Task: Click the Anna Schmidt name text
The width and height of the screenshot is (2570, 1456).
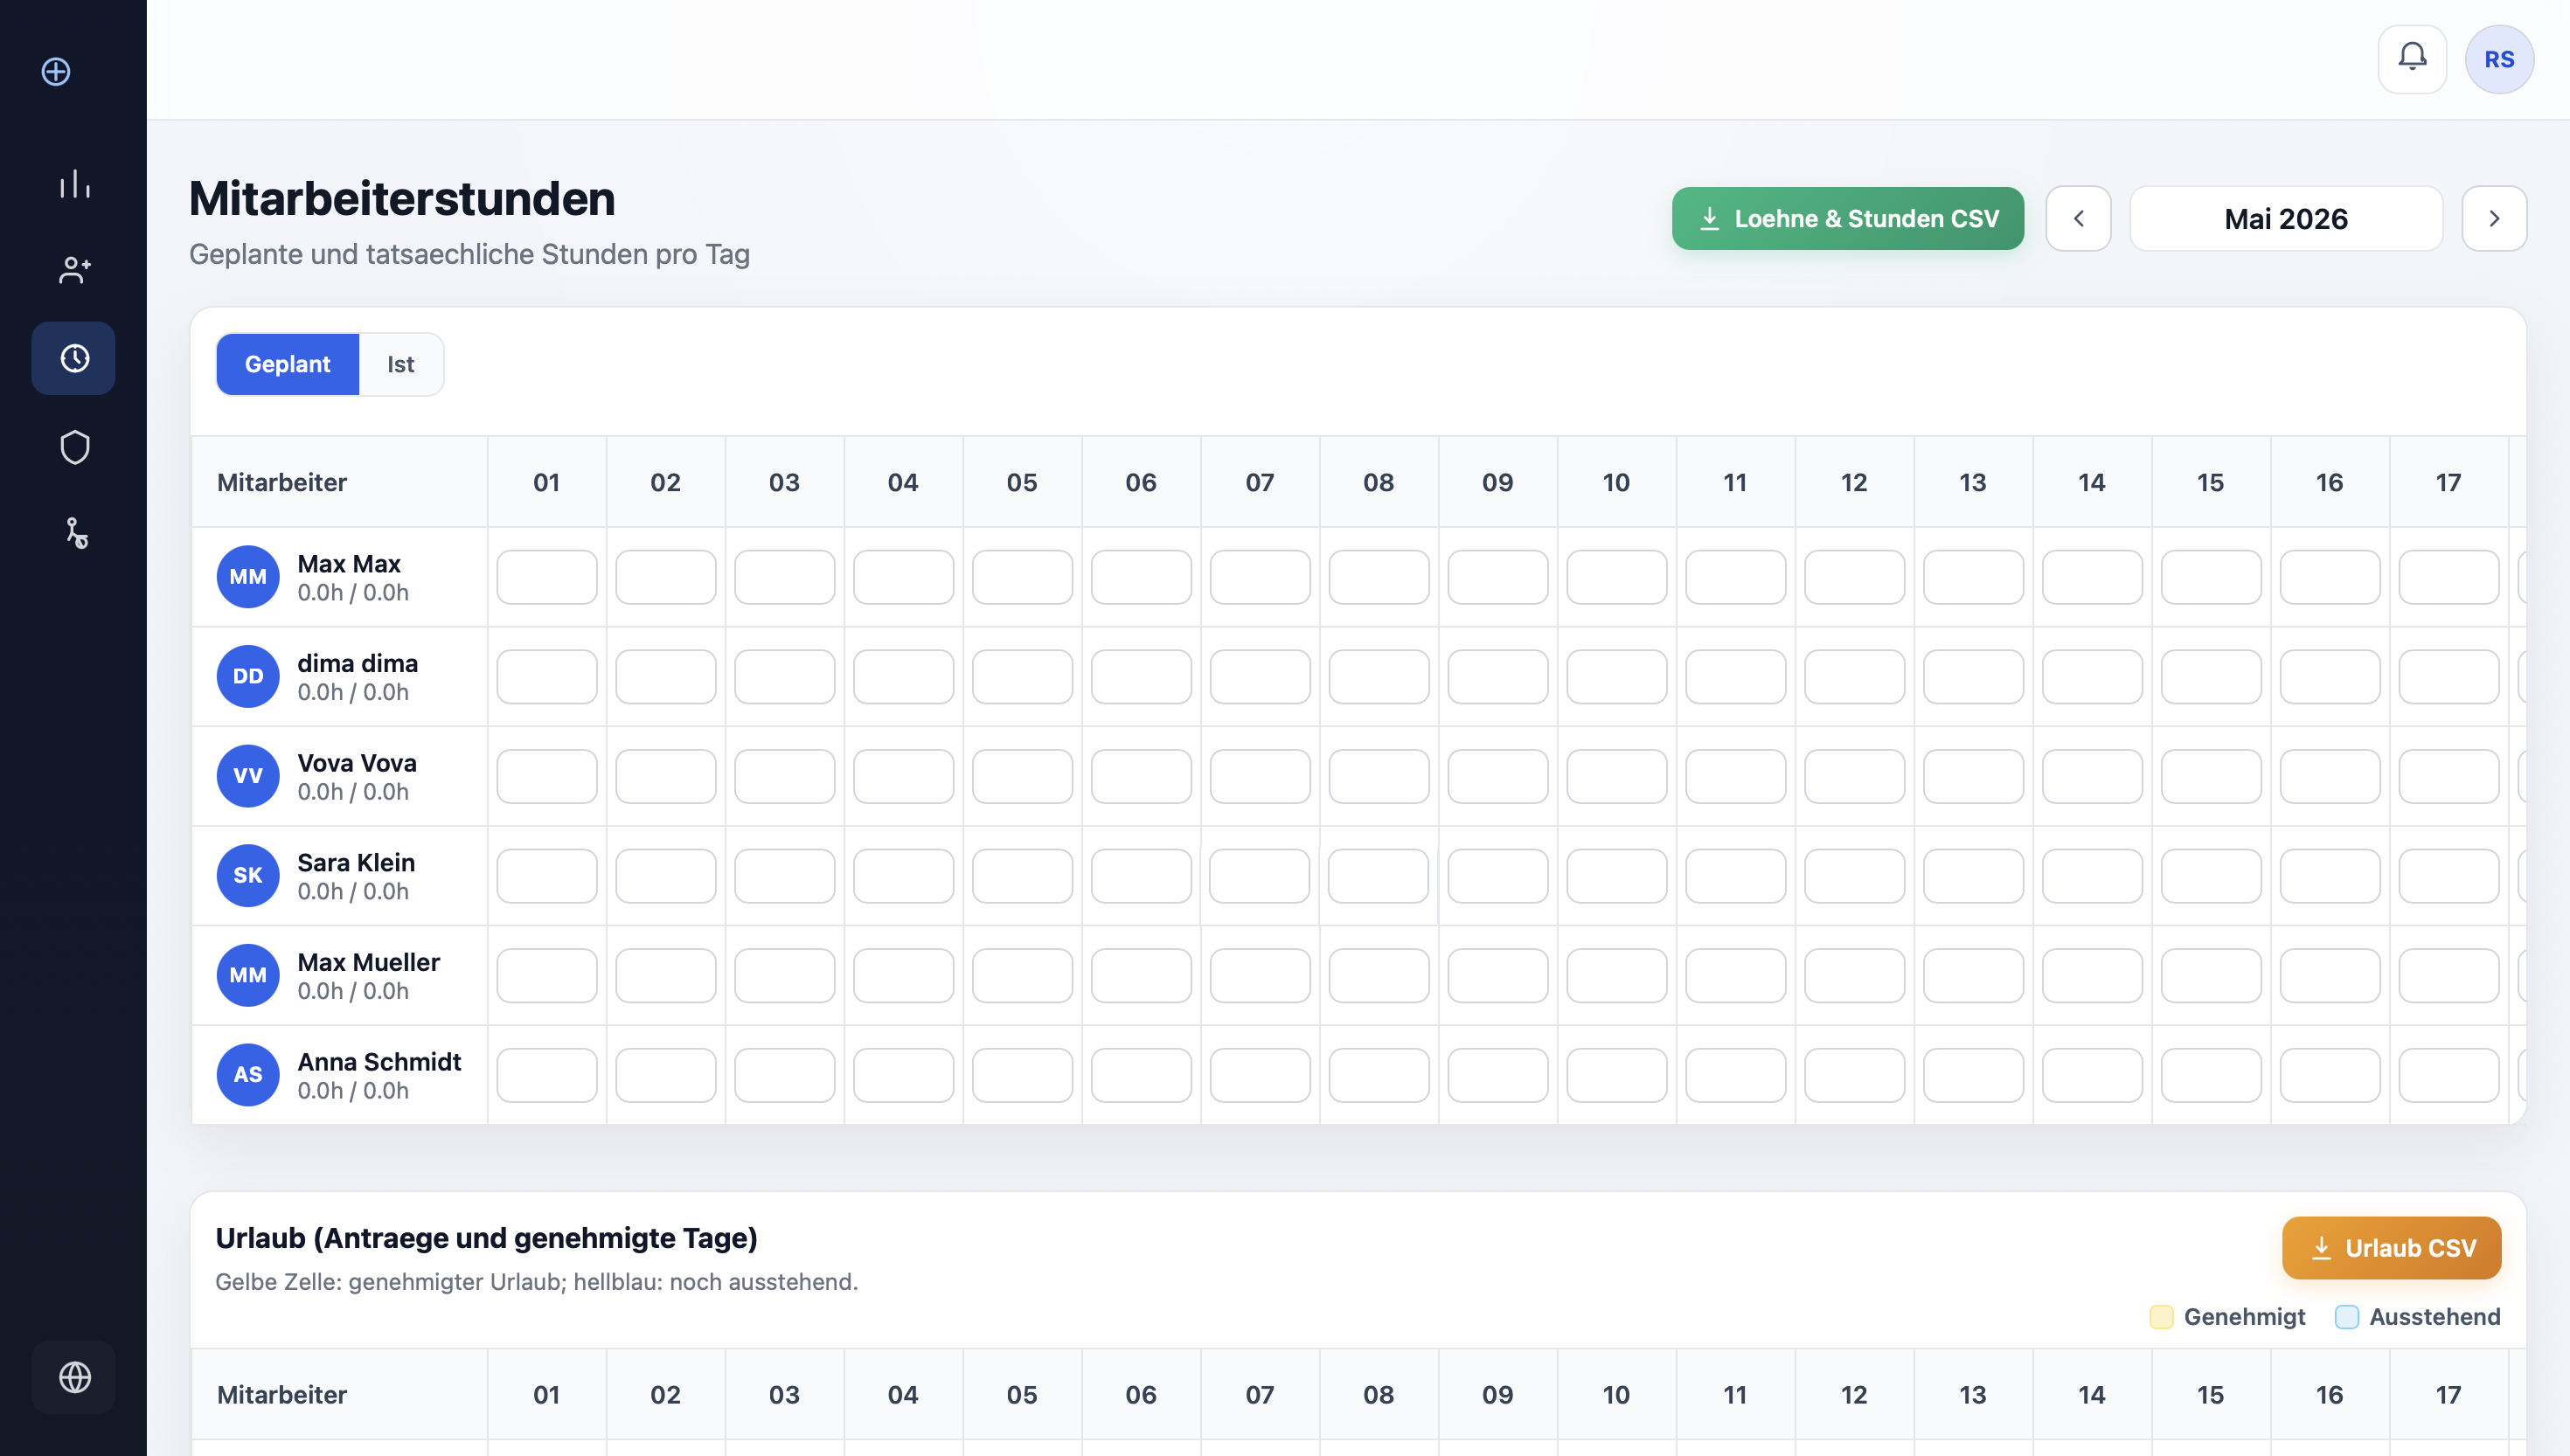Action: [379, 1062]
